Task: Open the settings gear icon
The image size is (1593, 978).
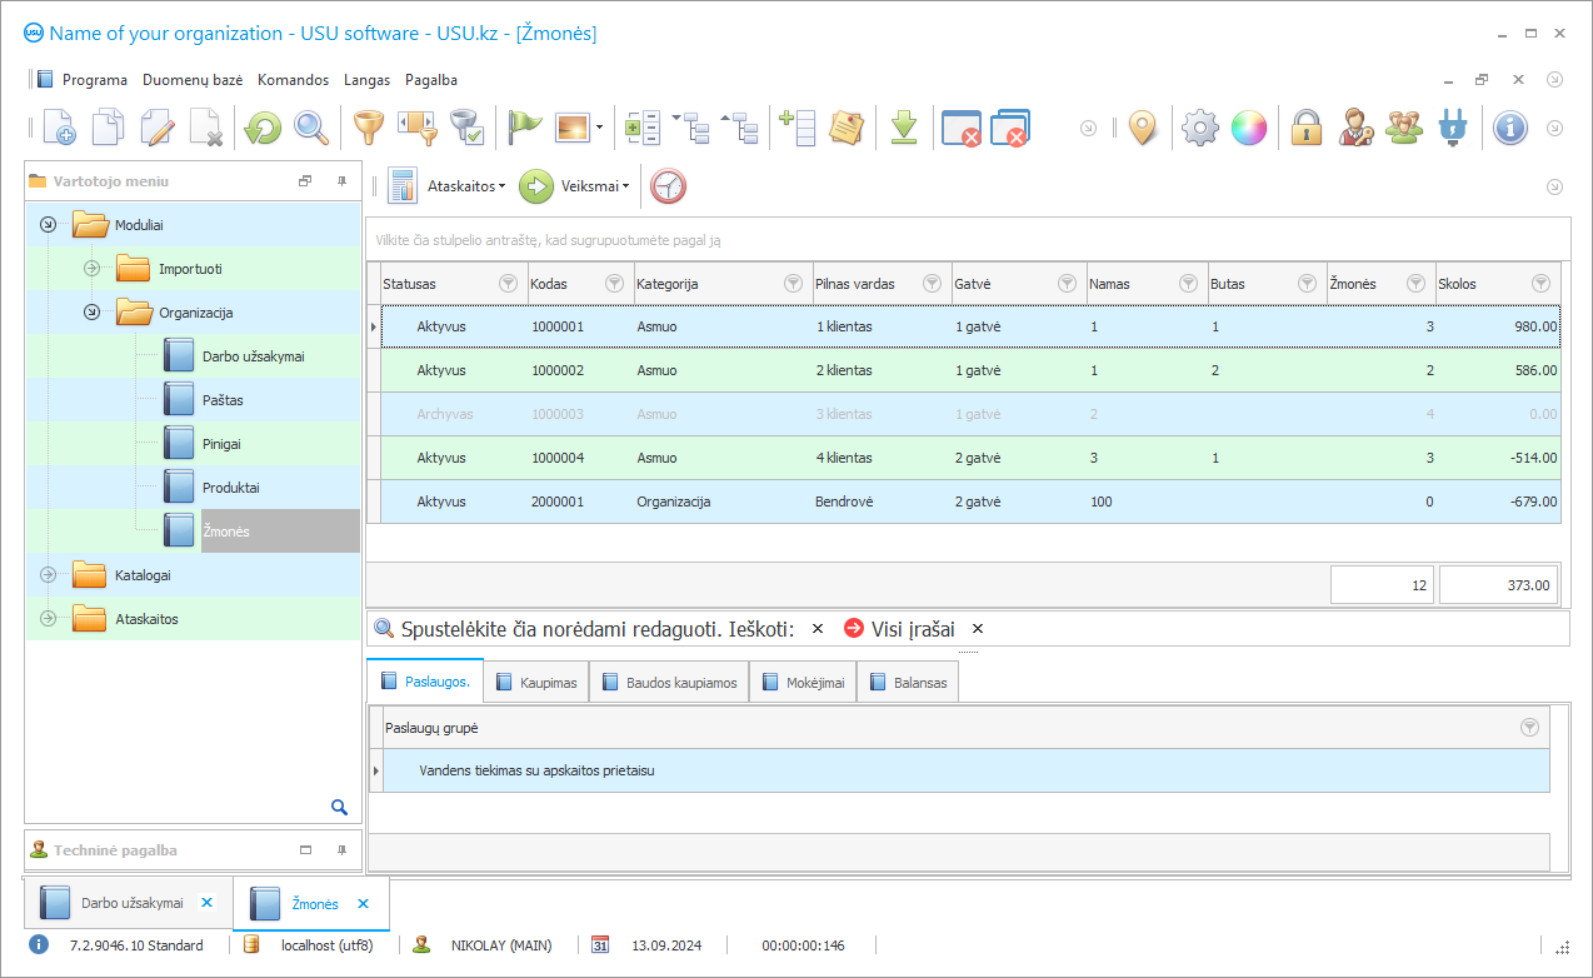Action: pos(1200,128)
